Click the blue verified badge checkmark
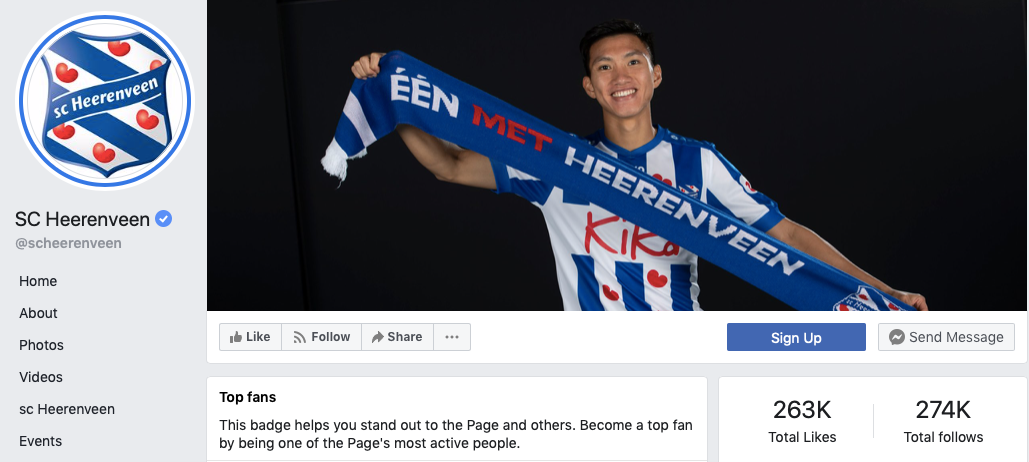 point(163,219)
